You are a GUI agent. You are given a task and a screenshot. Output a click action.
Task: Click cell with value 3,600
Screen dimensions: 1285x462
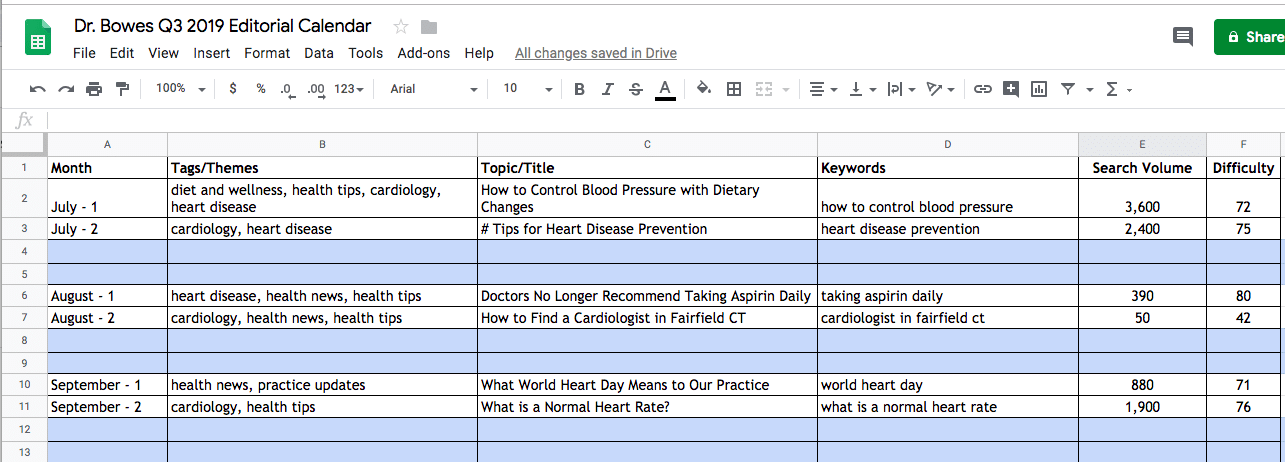pyautogui.click(x=1142, y=198)
